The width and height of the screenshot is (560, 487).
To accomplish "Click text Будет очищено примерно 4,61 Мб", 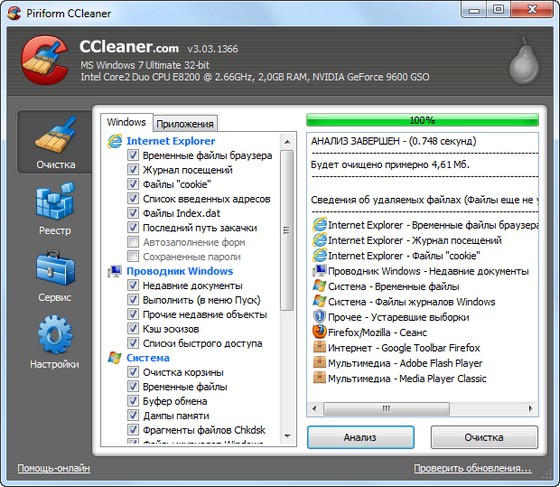I will click(390, 165).
